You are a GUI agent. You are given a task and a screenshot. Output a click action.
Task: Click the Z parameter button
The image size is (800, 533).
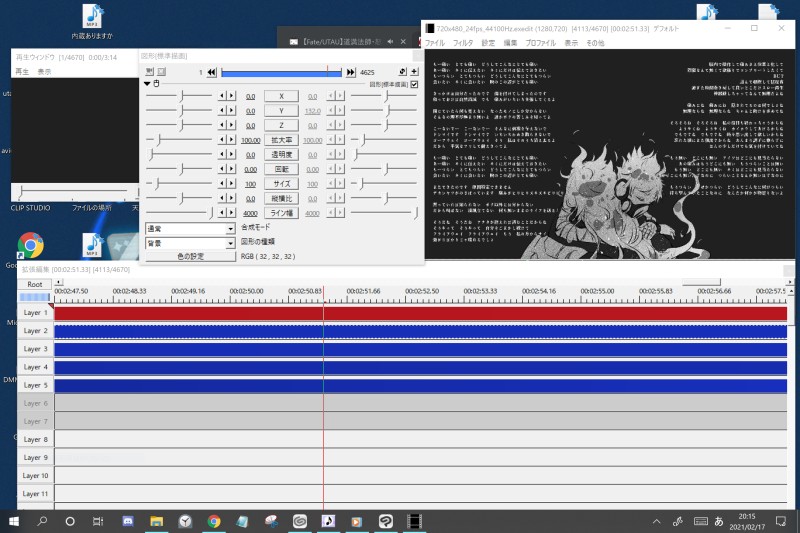[281, 125]
